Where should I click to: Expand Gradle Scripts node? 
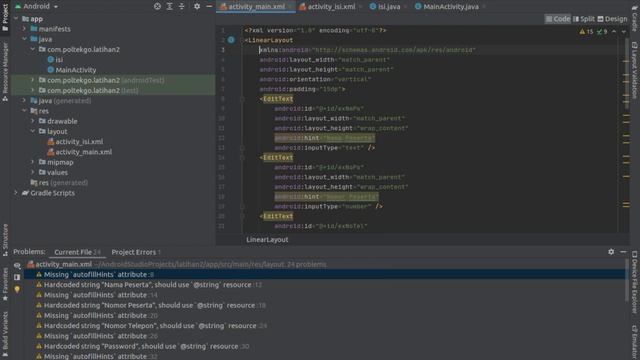(x=16, y=193)
